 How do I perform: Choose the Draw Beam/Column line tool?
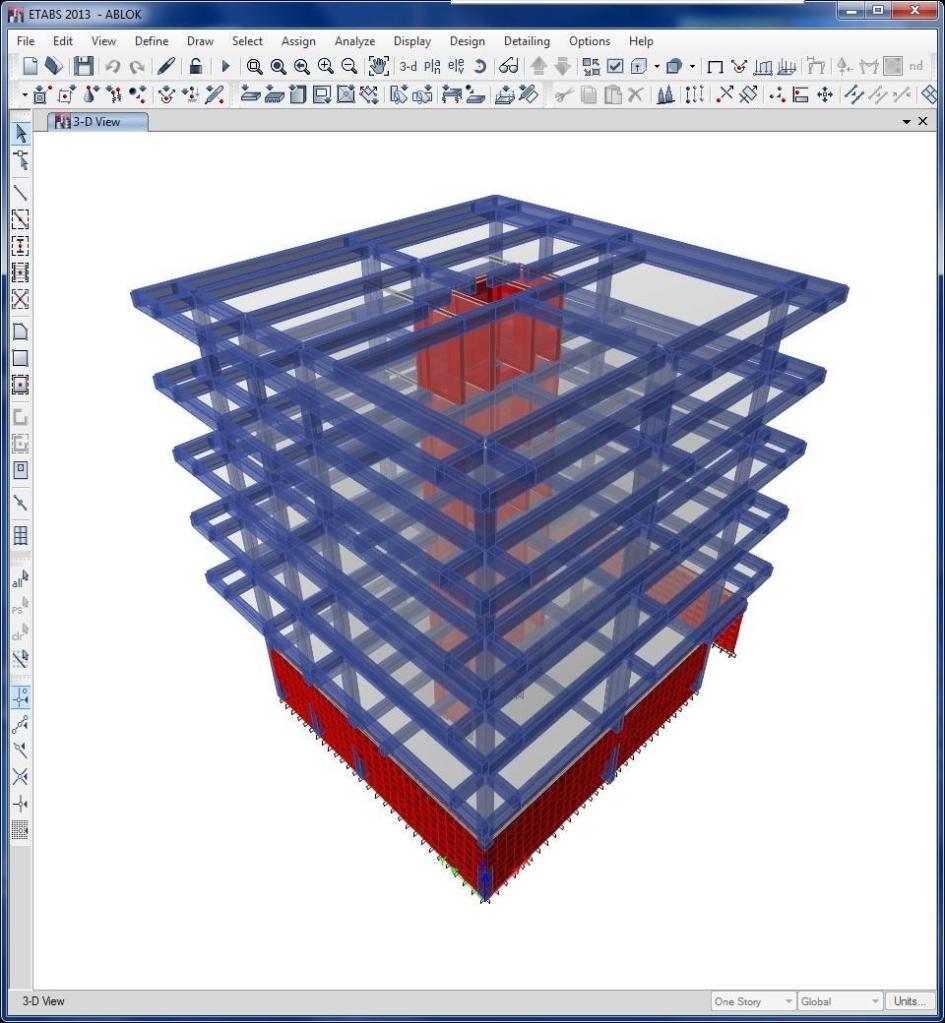tap(20, 192)
